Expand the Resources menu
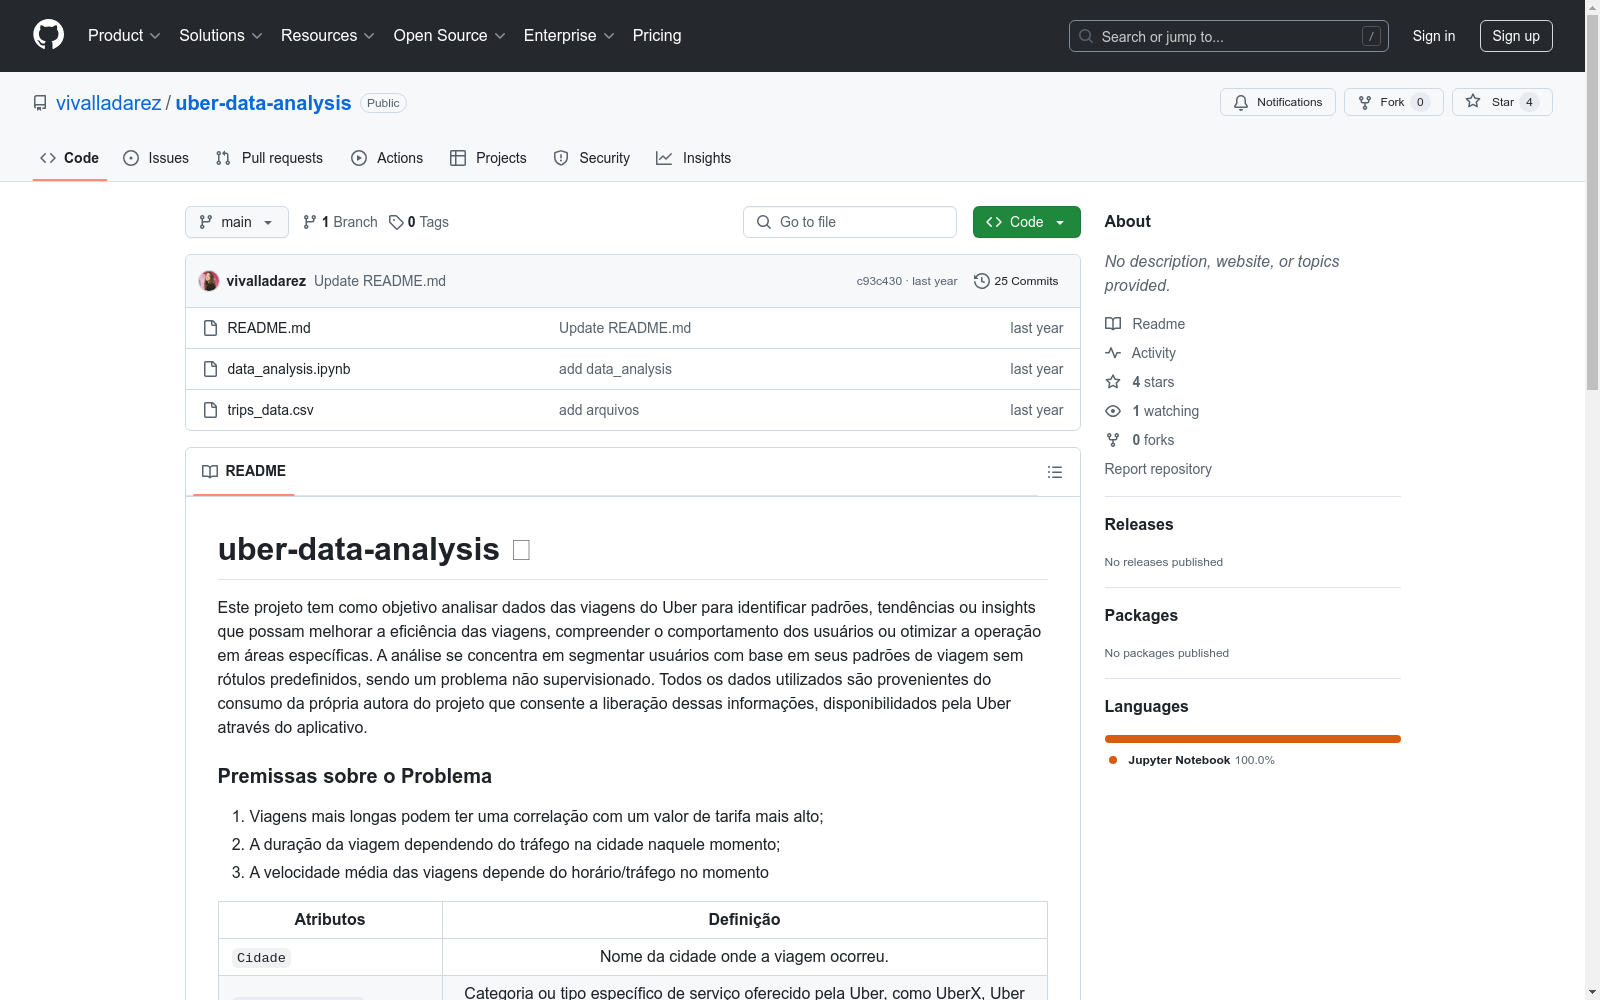 pyautogui.click(x=328, y=36)
